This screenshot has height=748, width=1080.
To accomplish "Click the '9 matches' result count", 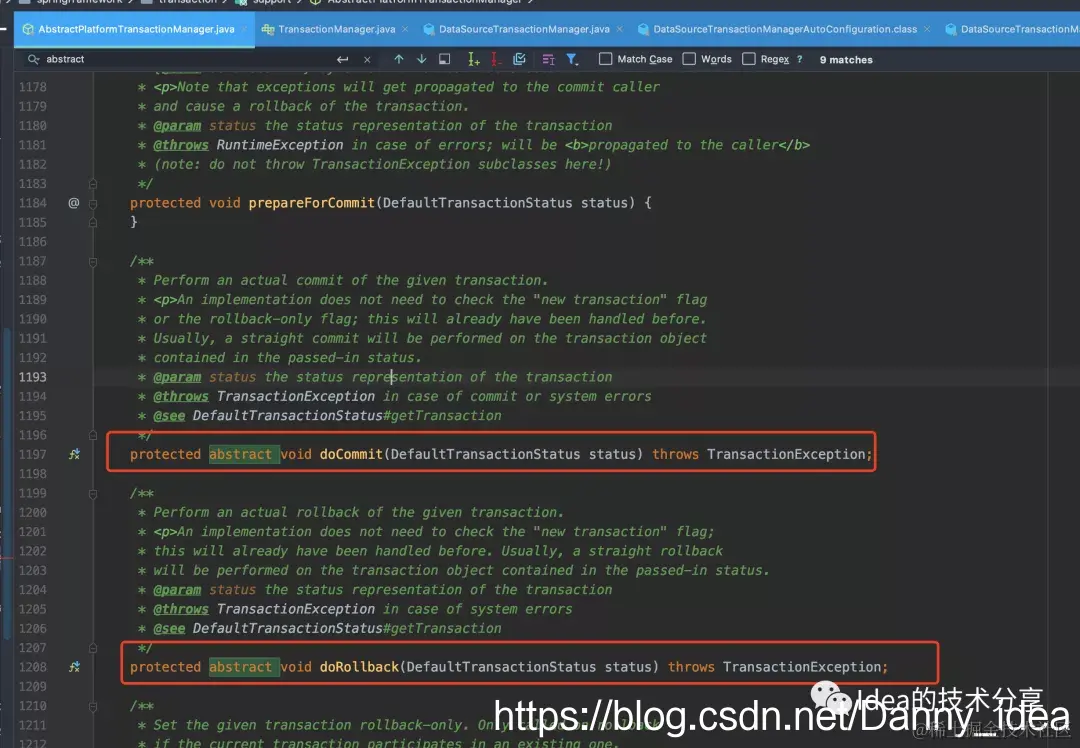I will click(x=846, y=60).
